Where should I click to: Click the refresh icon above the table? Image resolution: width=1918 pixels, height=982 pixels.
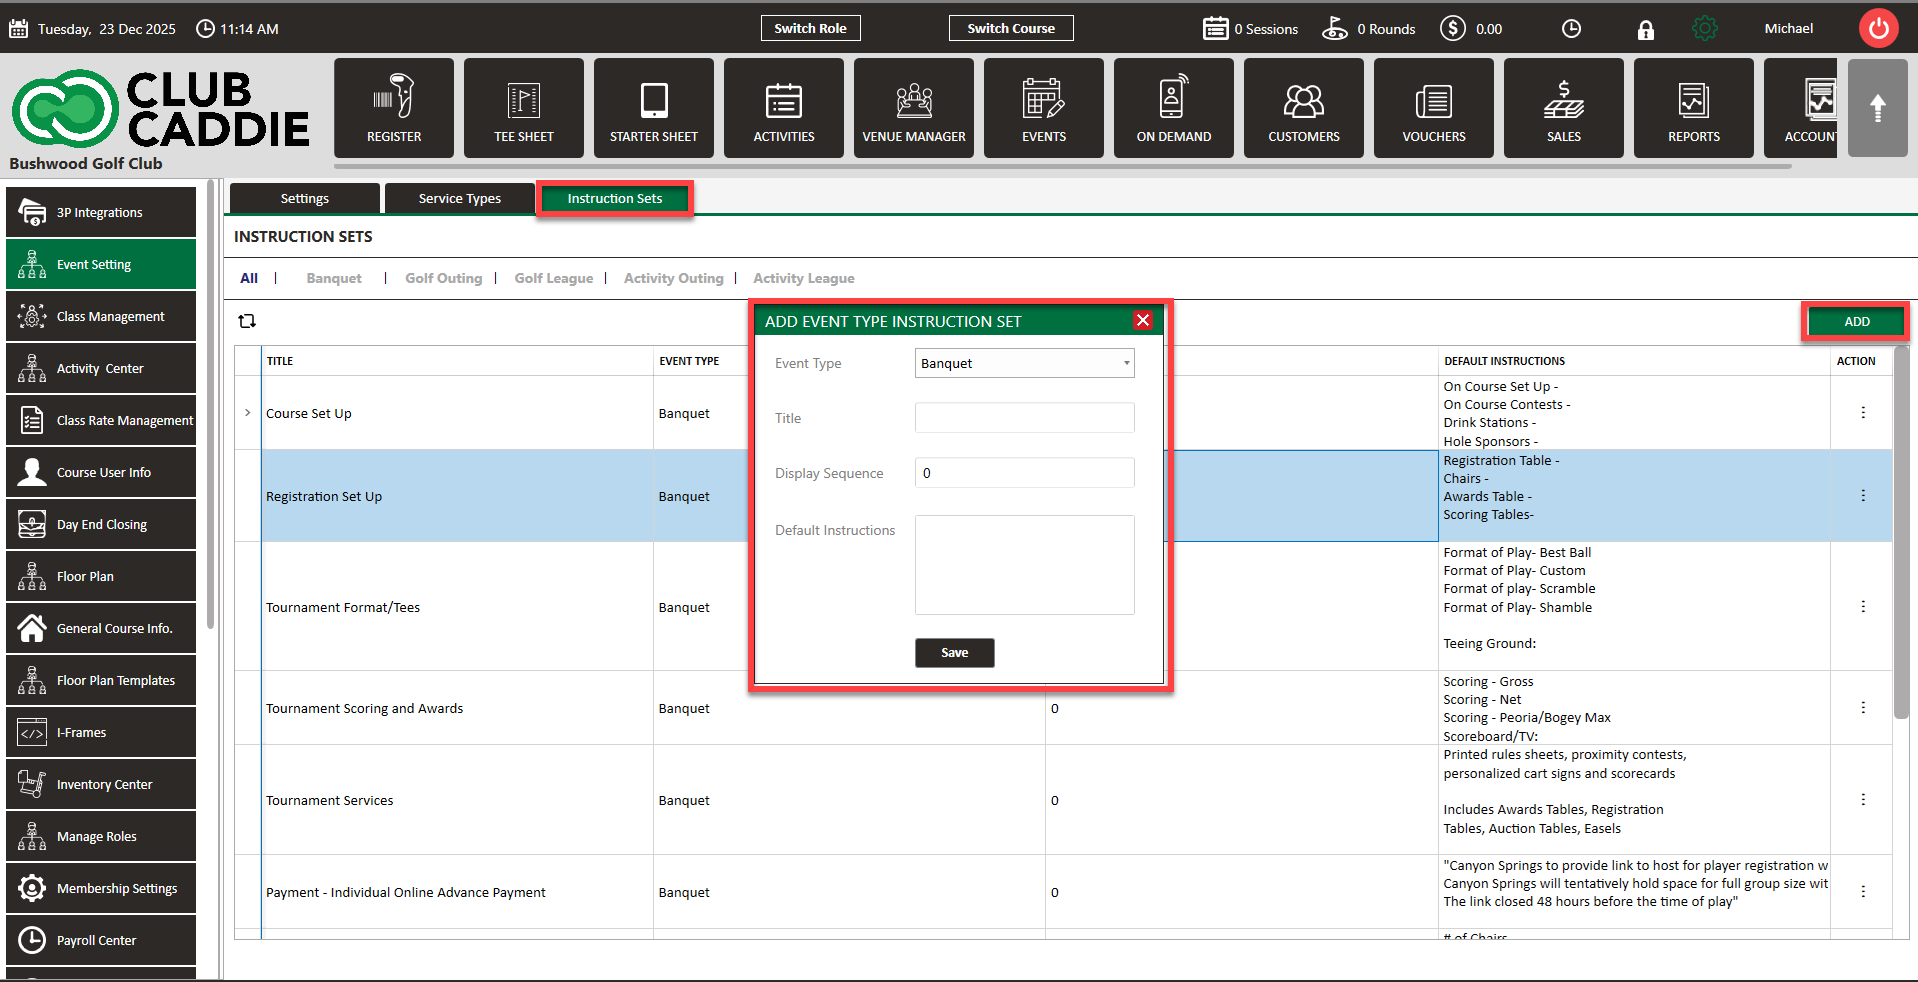247,321
